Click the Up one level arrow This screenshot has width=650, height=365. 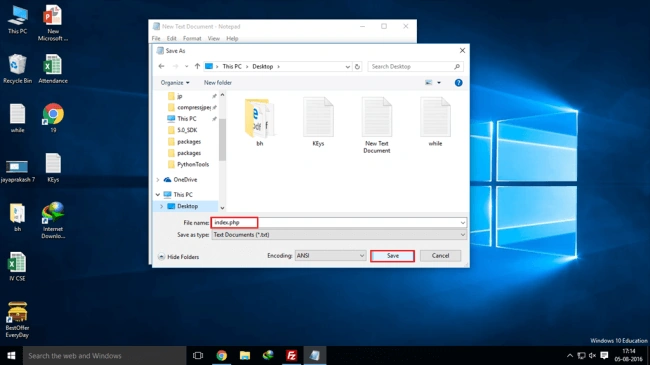197,66
